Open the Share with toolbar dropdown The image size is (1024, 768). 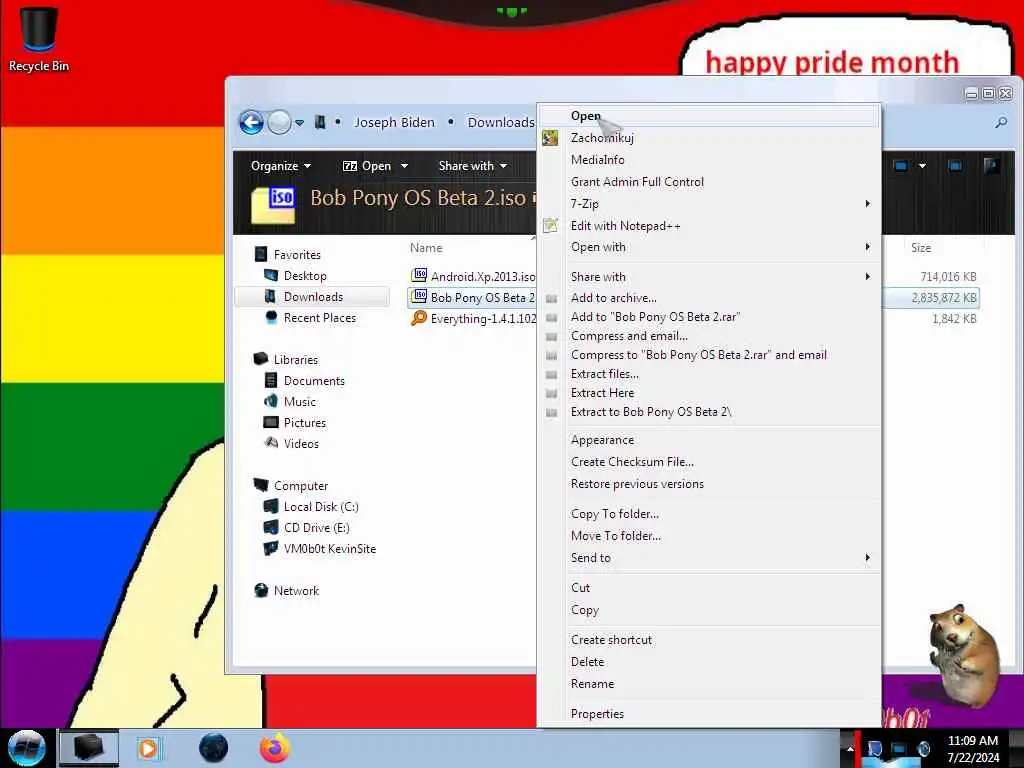tap(473, 166)
